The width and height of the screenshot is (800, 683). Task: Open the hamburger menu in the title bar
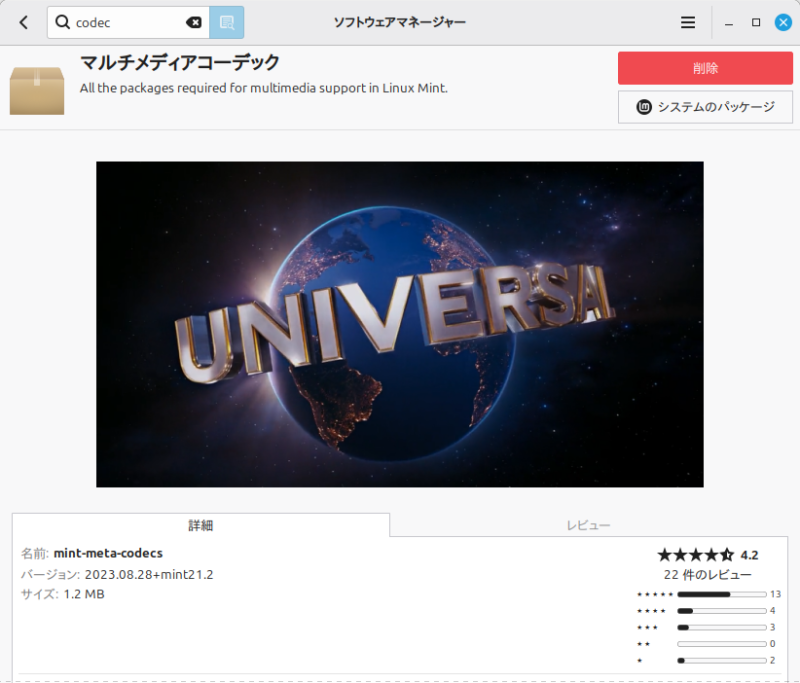[688, 22]
